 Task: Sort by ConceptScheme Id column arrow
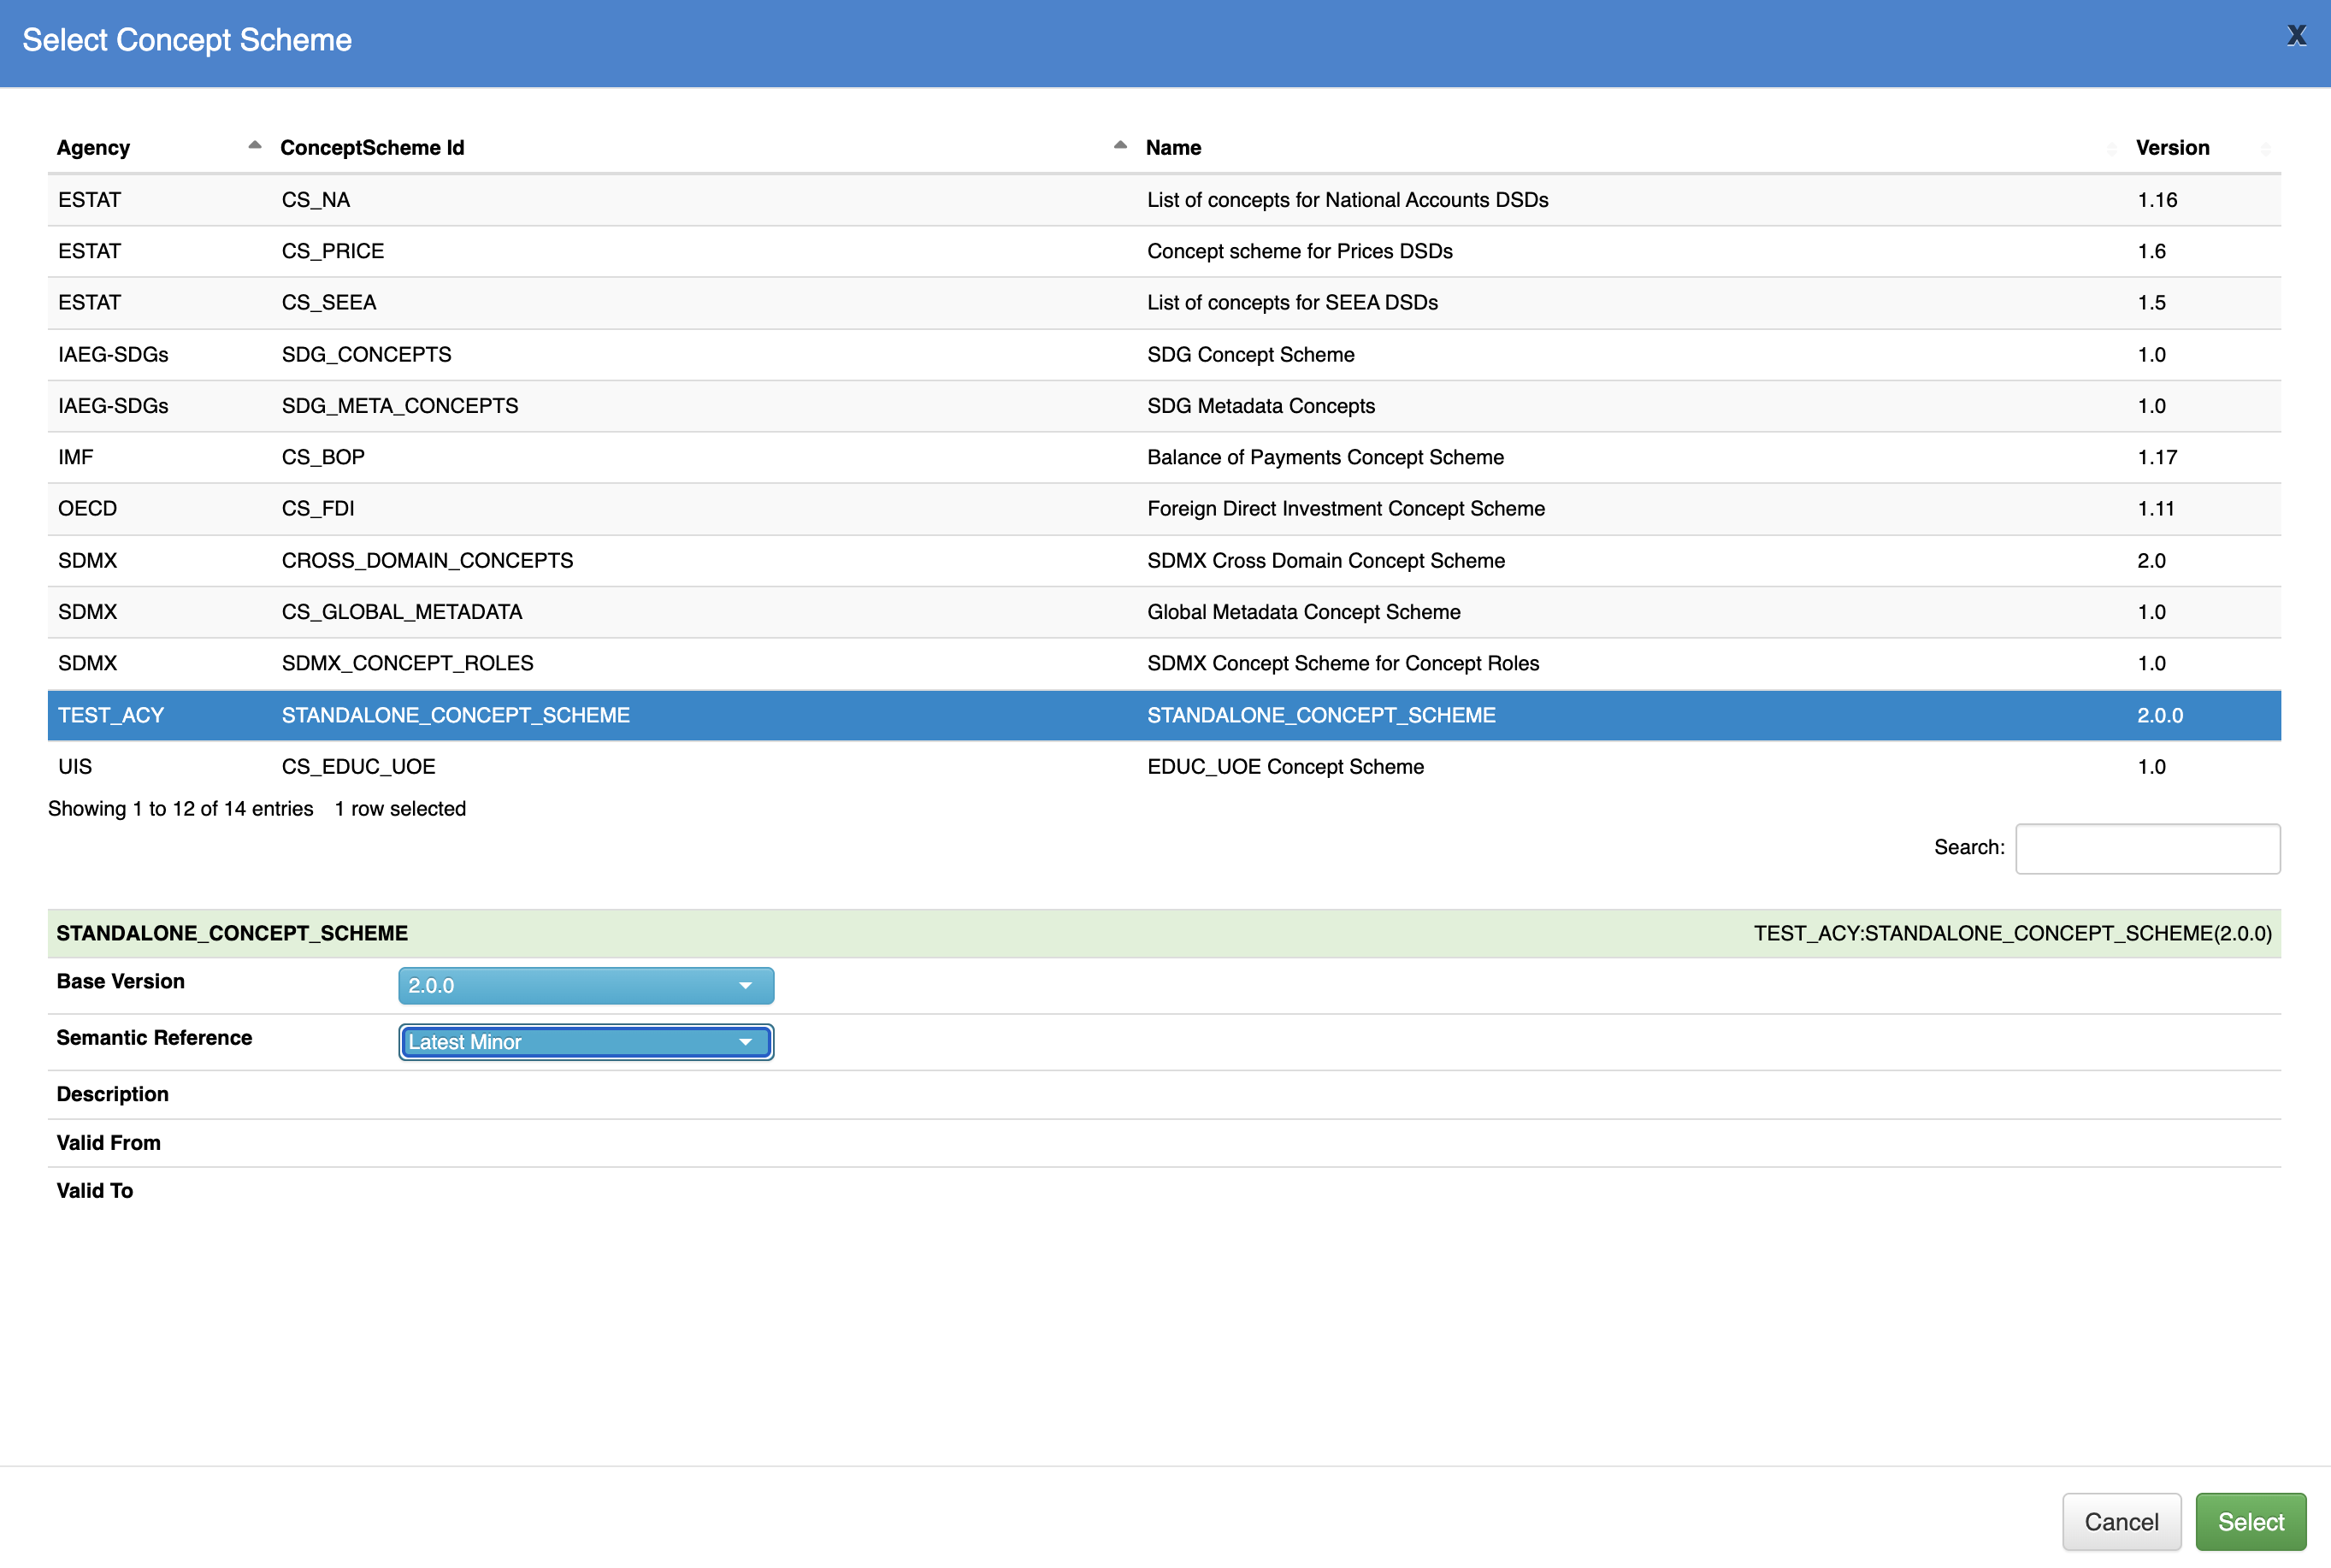[1120, 146]
